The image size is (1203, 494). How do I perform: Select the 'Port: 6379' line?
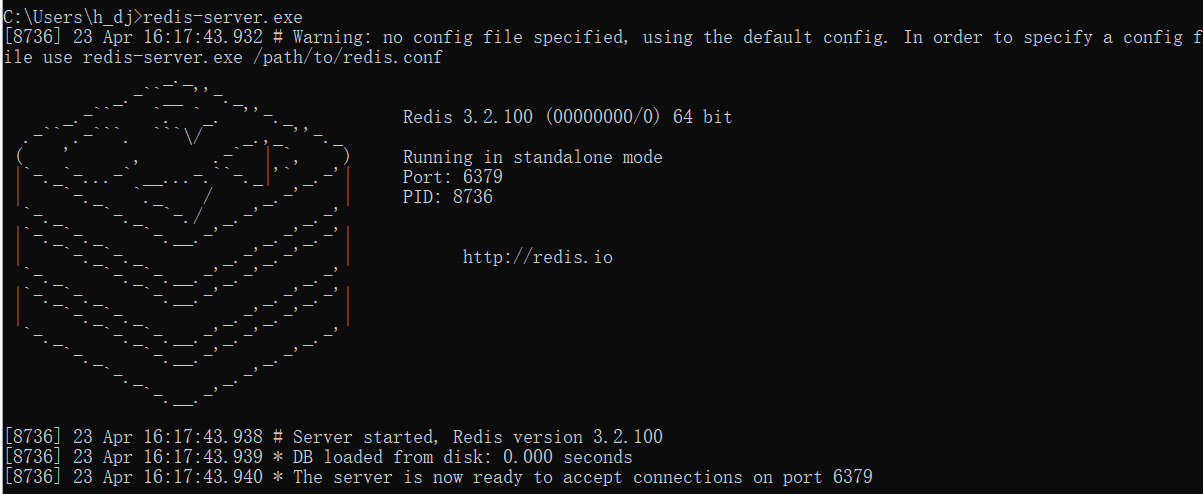[x=452, y=177]
